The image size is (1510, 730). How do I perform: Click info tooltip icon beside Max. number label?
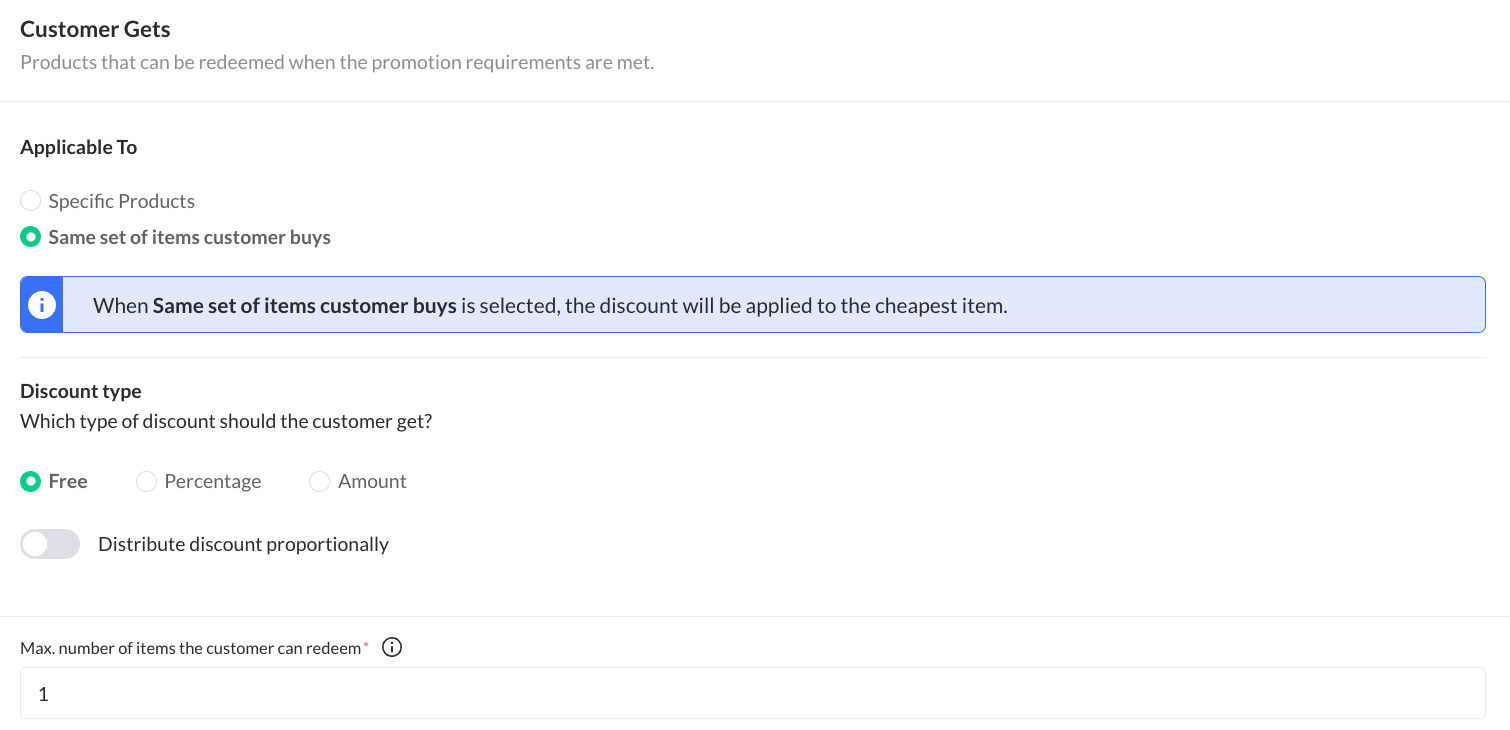[393, 648]
